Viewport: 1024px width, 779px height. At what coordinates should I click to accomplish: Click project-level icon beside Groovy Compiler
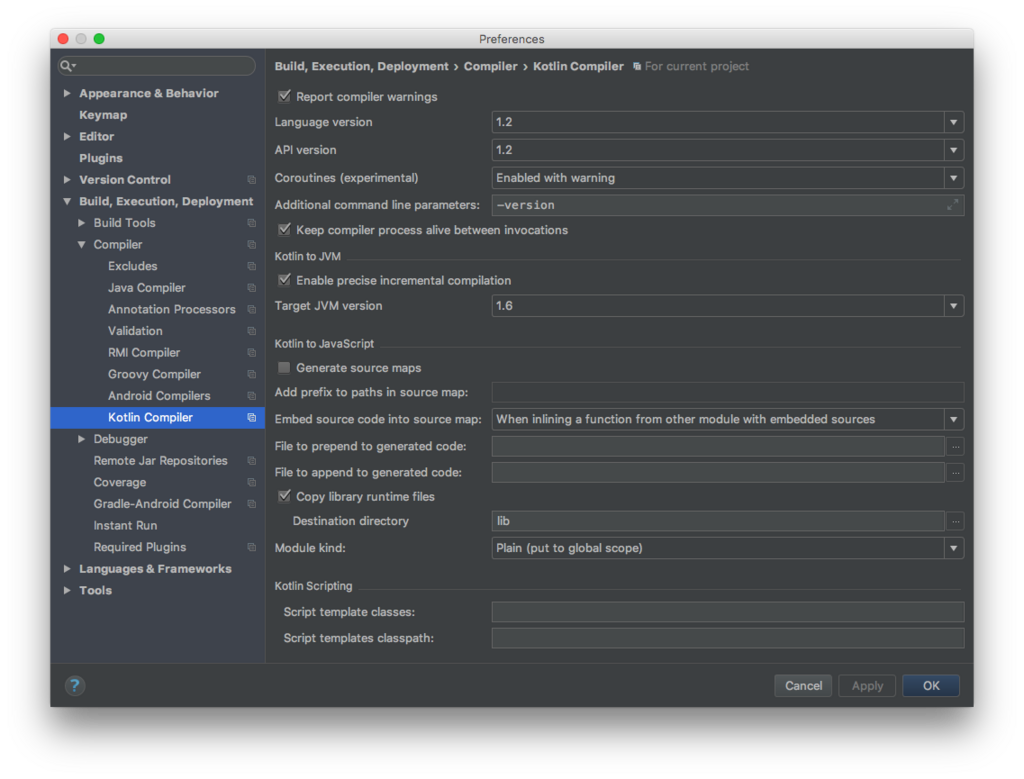click(251, 374)
